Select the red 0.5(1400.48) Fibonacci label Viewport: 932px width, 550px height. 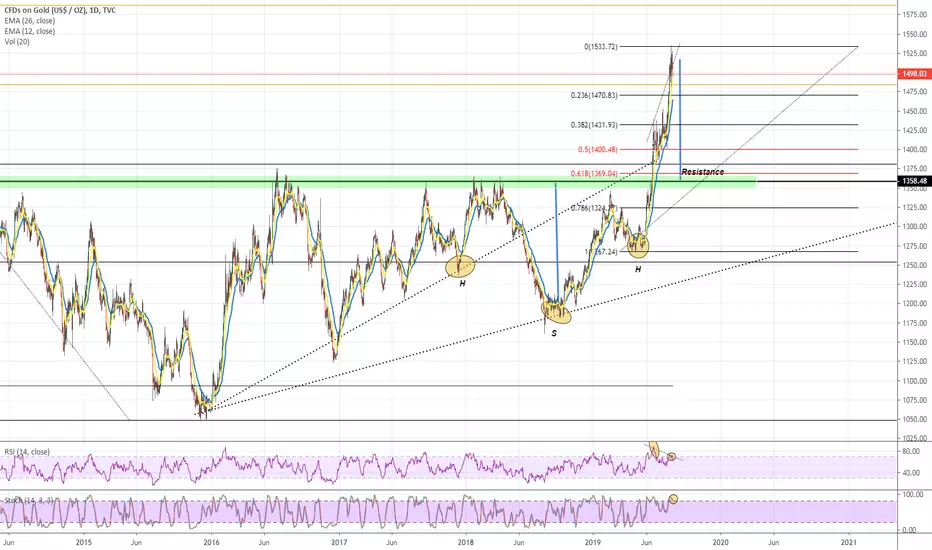(x=597, y=150)
